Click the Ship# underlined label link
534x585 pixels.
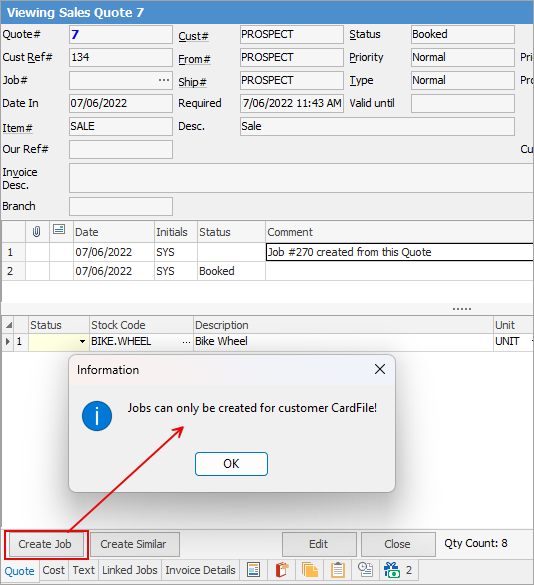pos(192,82)
